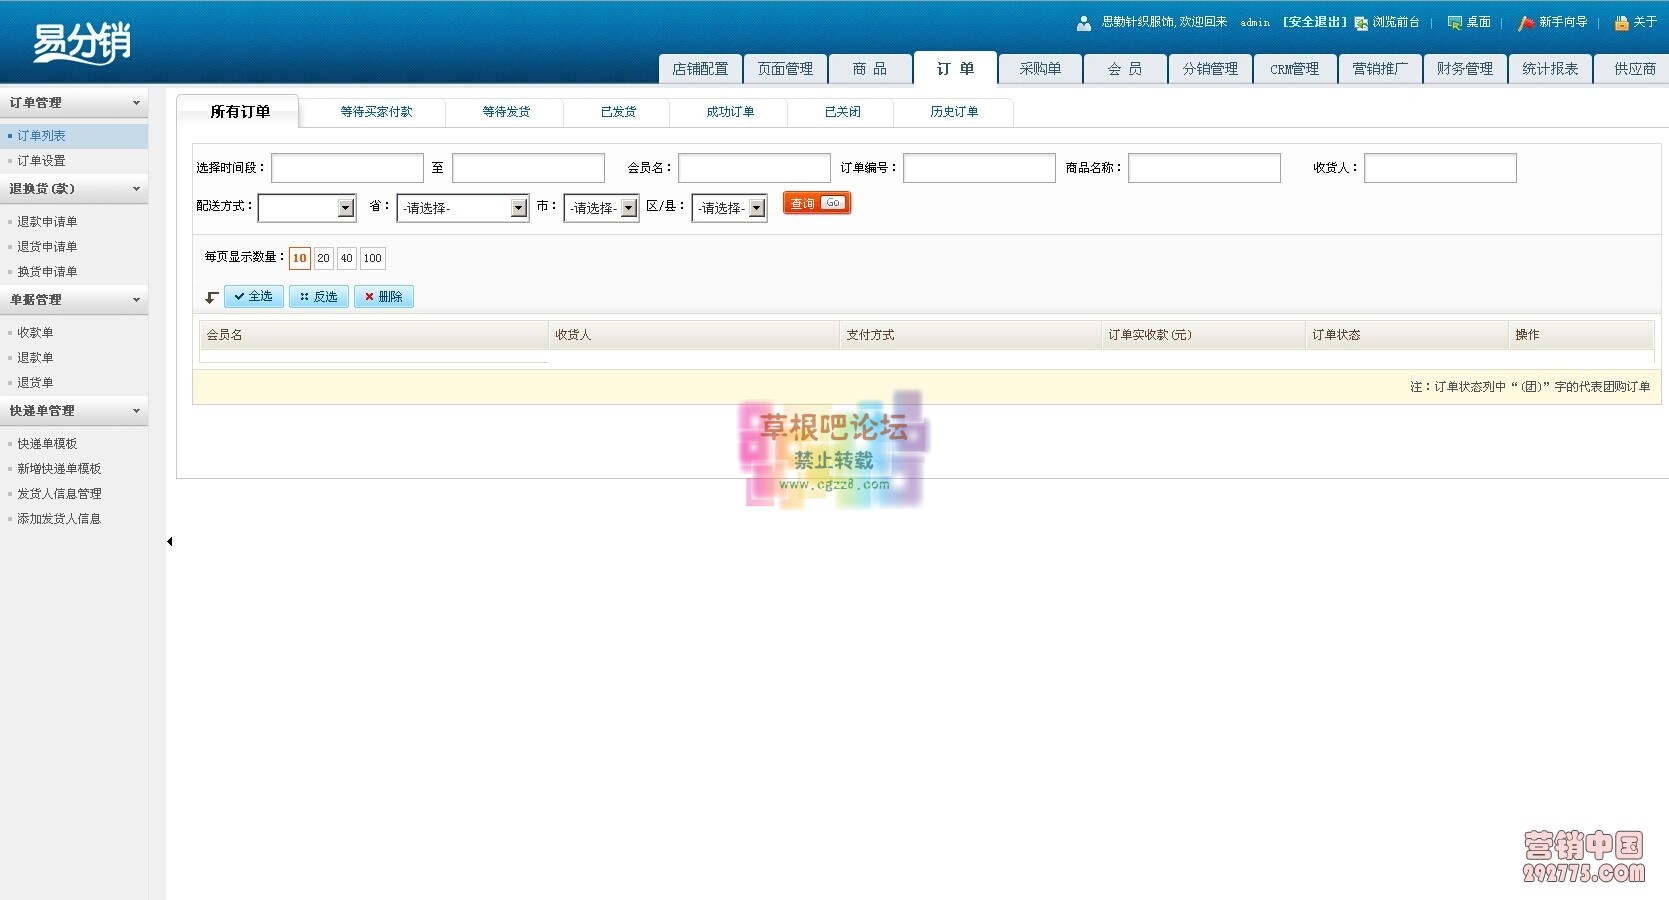This screenshot has width=1669, height=900.
Task: Switch to the 等待发货 tab
Action: tap(505, 112)
